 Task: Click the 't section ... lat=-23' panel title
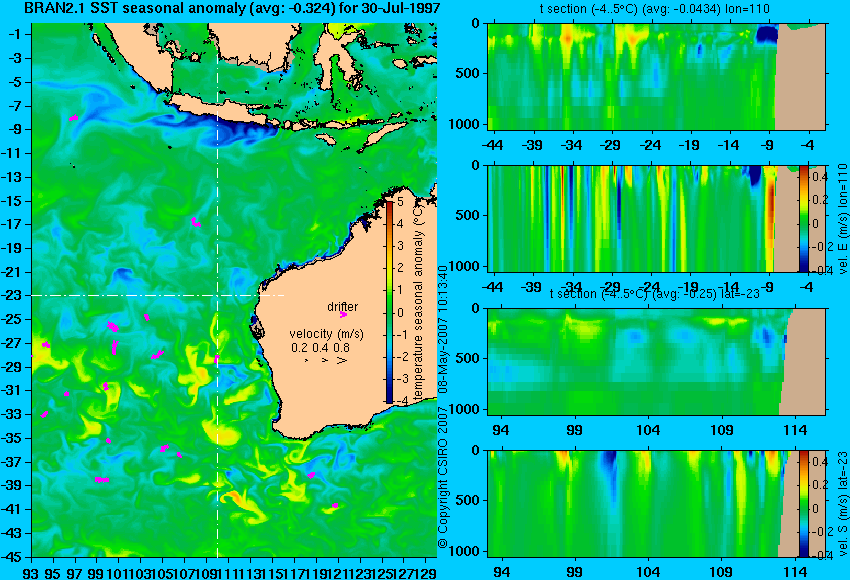pos(654,294)
